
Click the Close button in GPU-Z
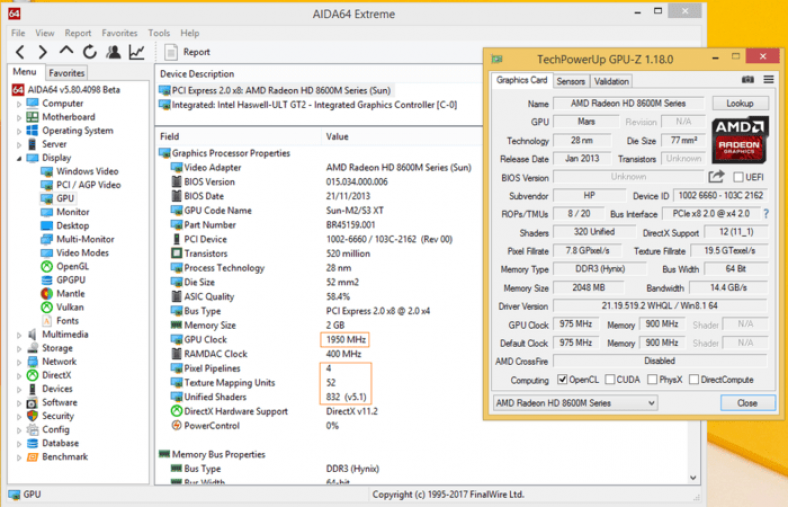tap(747, 403)
